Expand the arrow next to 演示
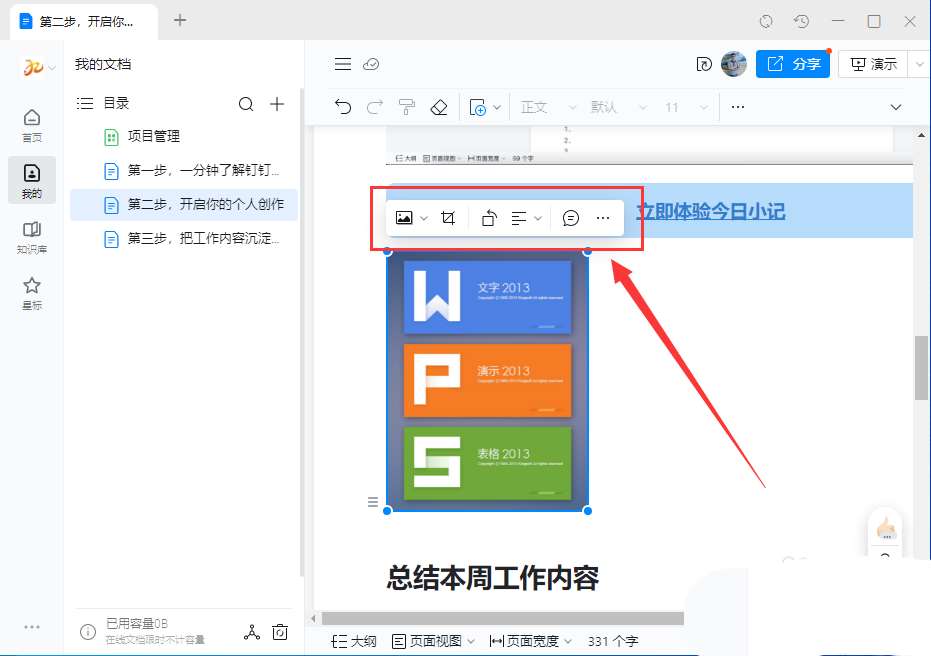The width and height of the screenshot is (931, 656). tap(919, 64)
